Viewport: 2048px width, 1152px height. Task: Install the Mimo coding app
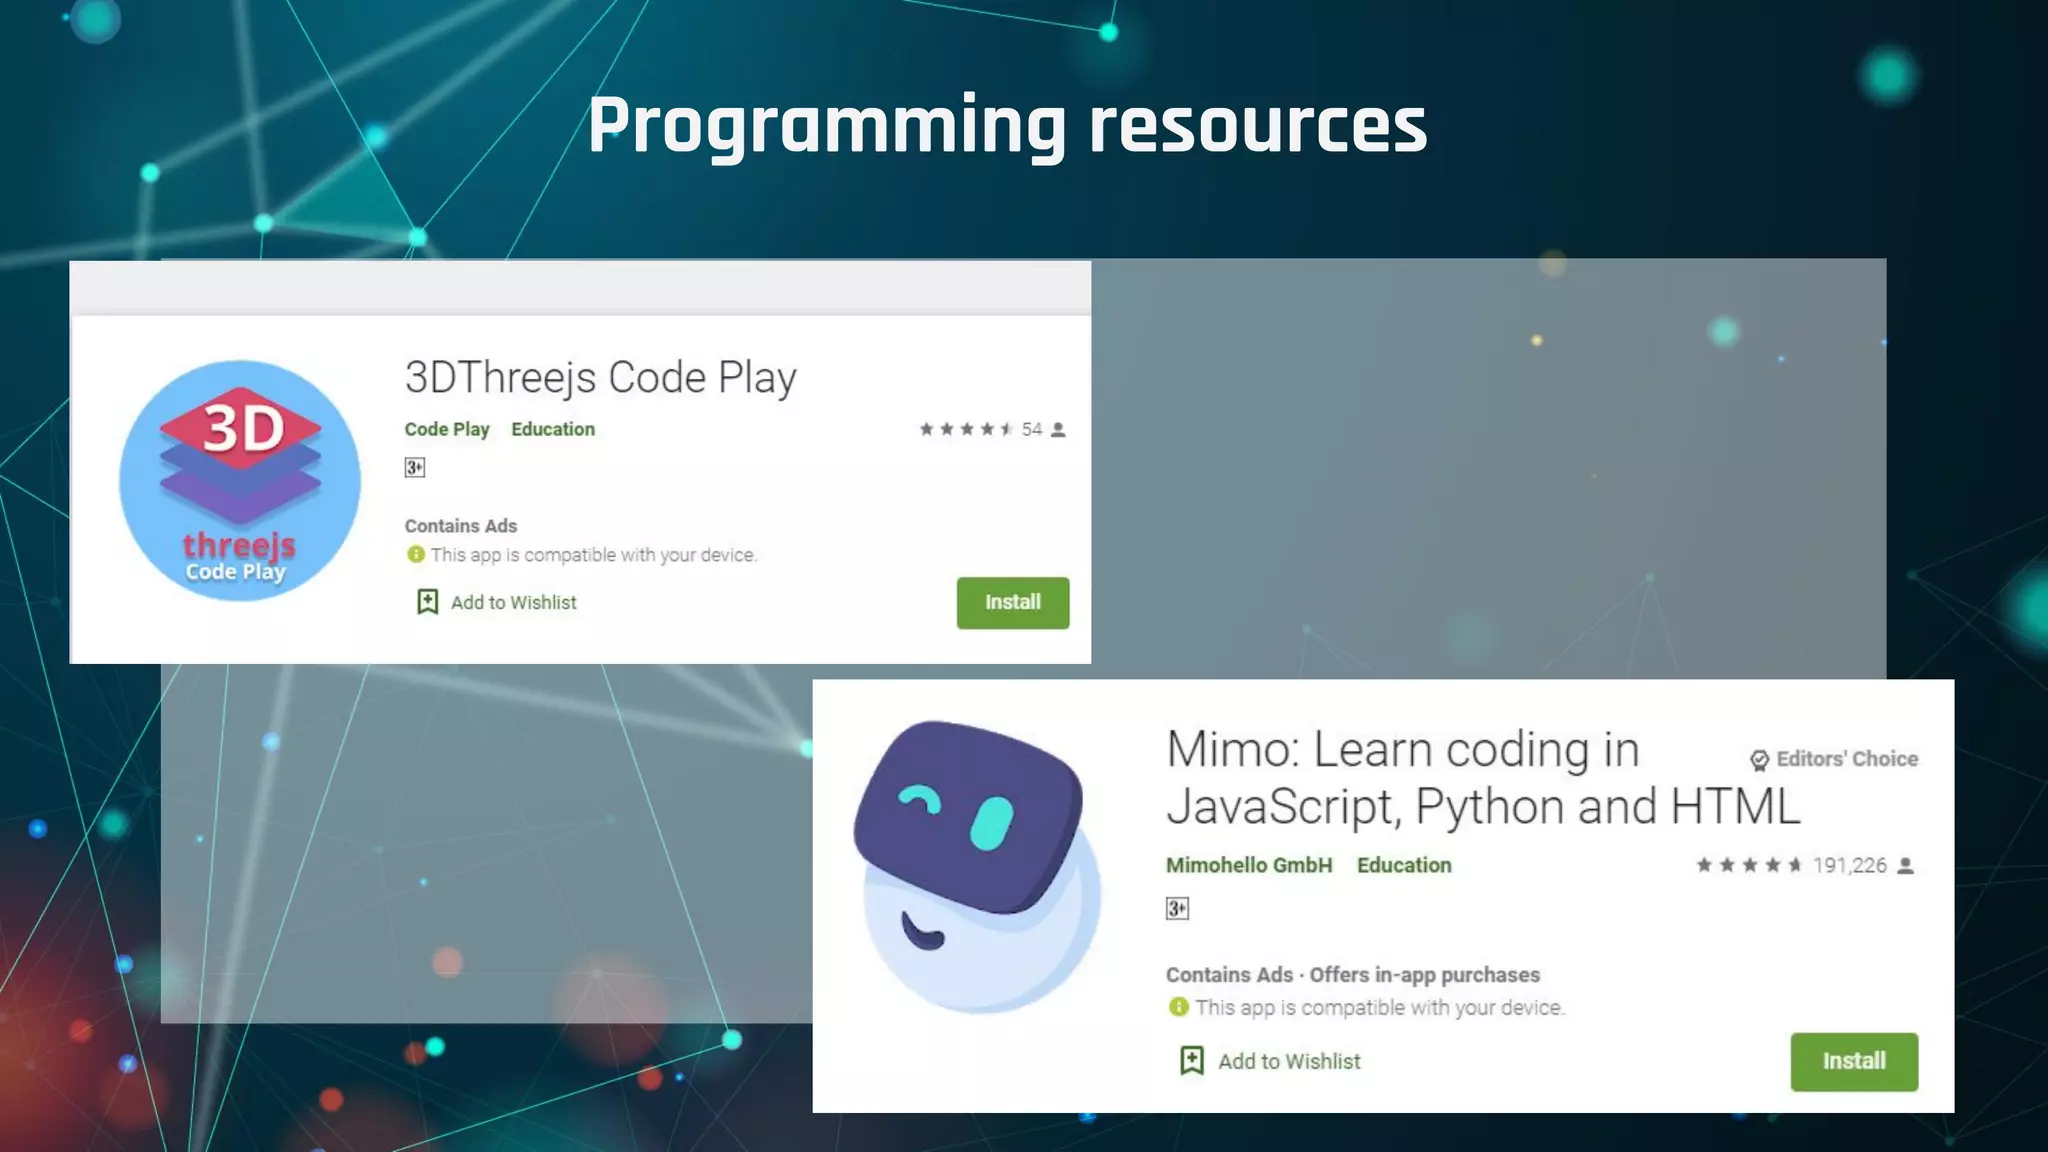click(1853, 1061)
